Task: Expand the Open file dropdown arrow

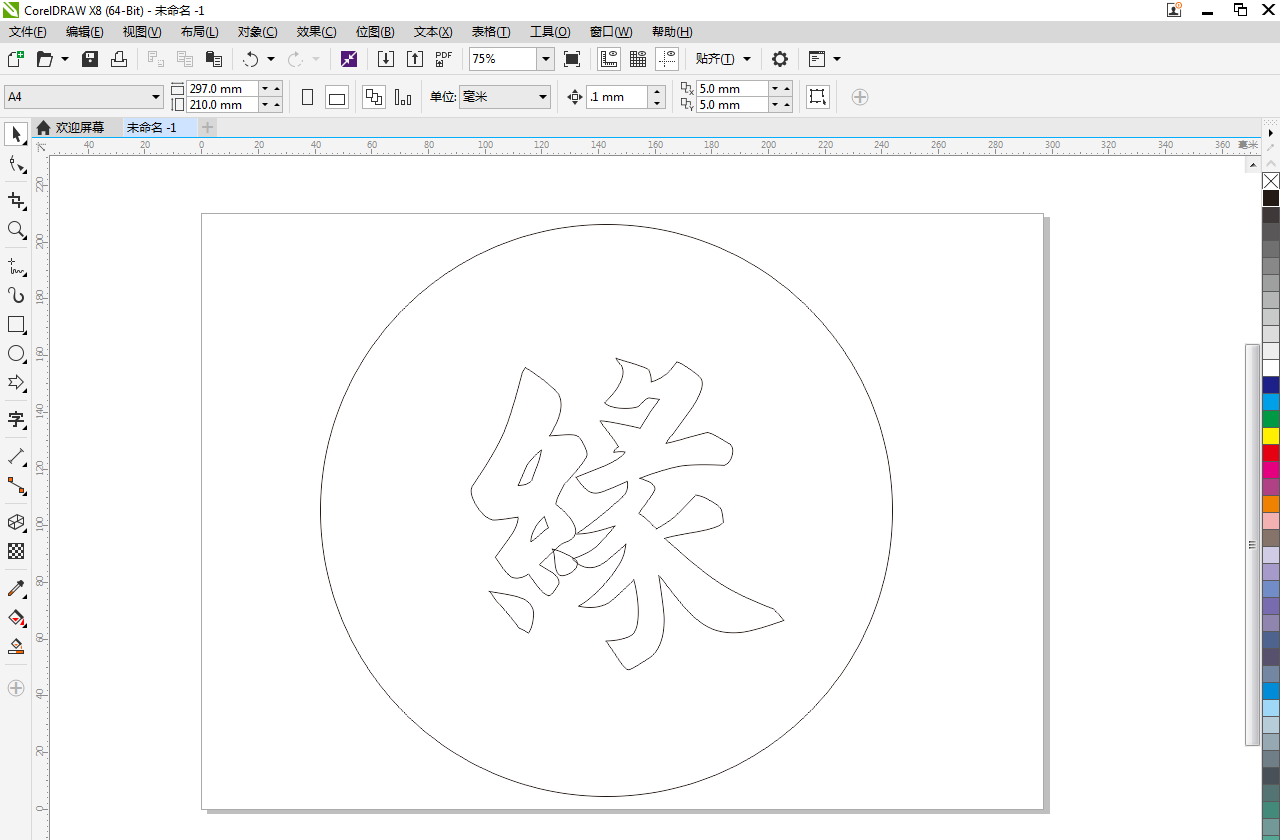Action: tap(65, 59)
